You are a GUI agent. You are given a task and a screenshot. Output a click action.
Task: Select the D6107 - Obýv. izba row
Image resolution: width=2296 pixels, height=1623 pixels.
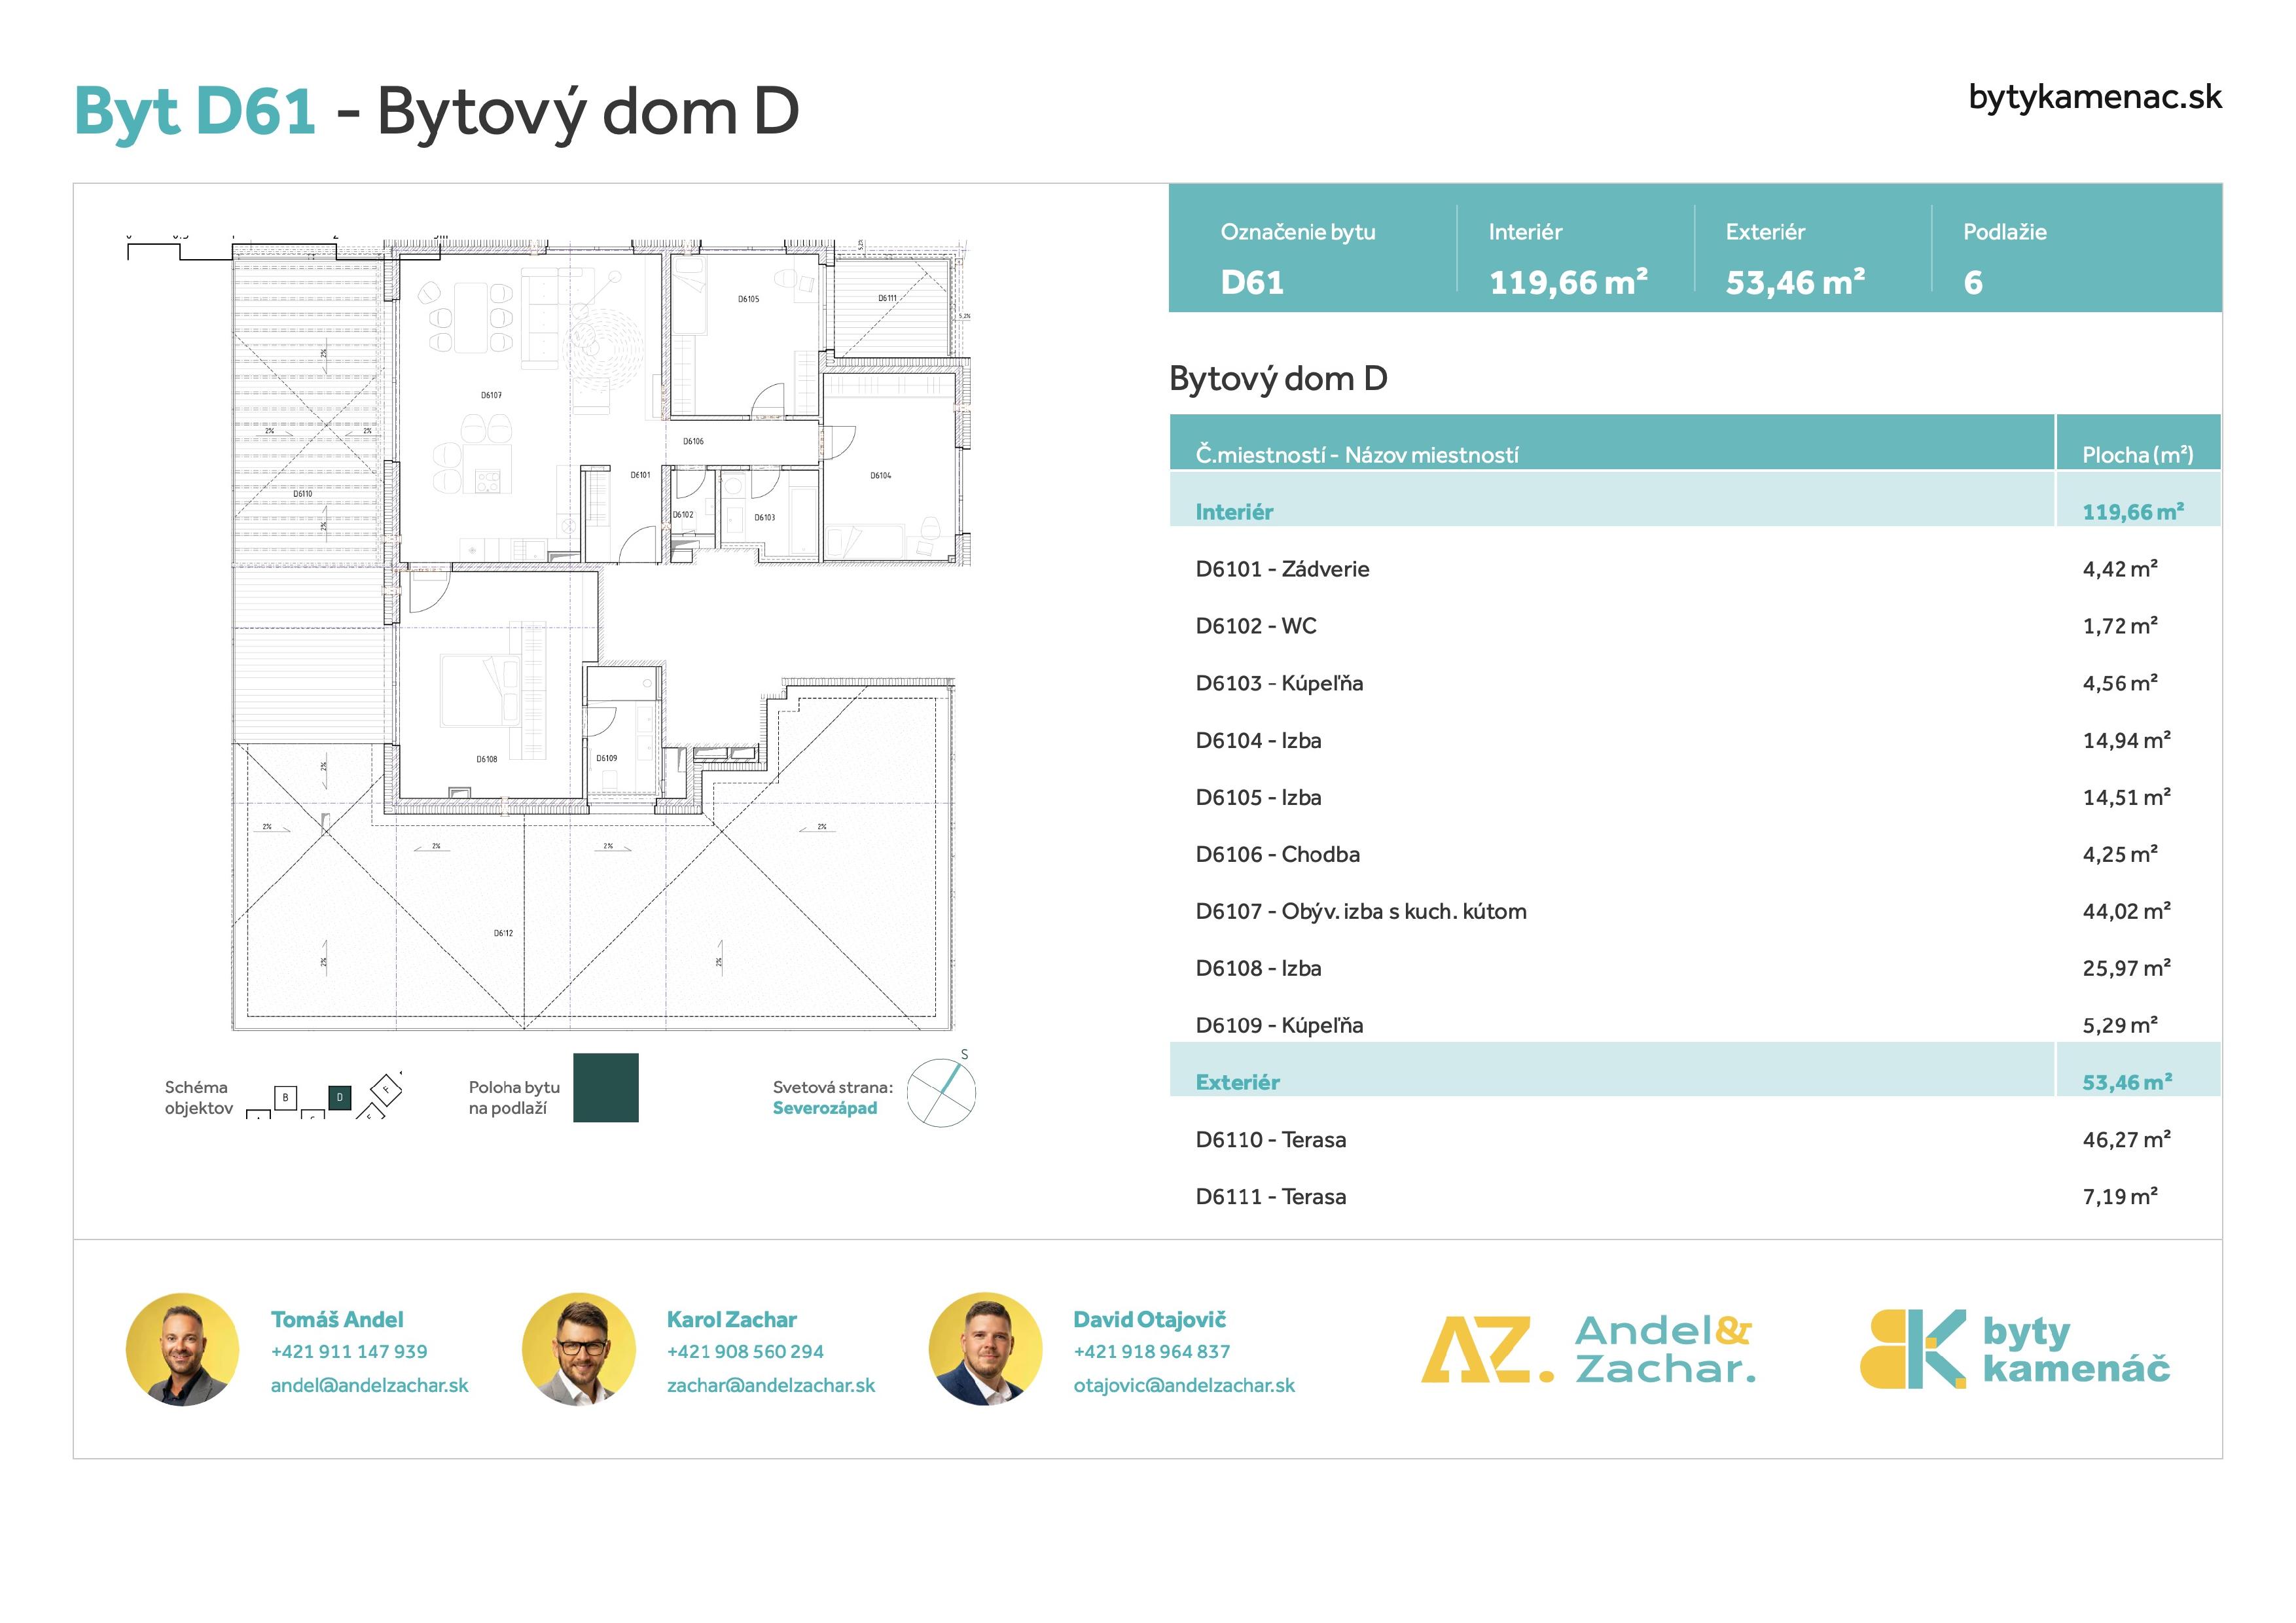point(1695,911)
